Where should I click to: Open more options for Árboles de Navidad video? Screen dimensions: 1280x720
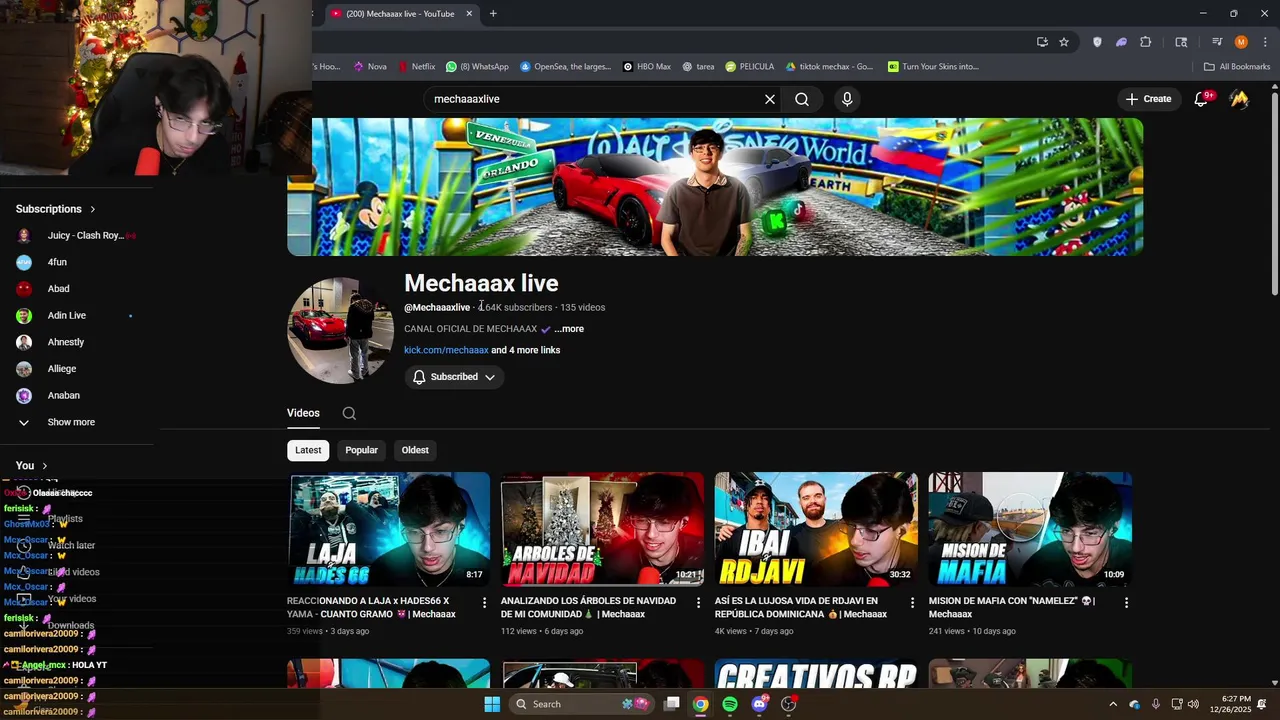pyautogui.click(x=698, y=603)
